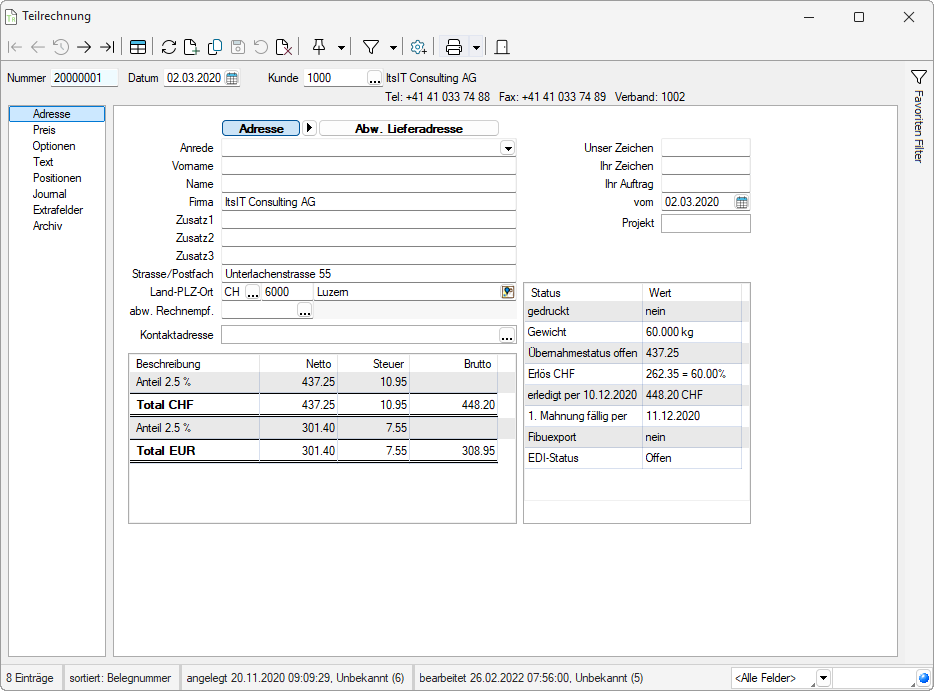Click the Kunde lookup ellipsis button

[374, 78]
